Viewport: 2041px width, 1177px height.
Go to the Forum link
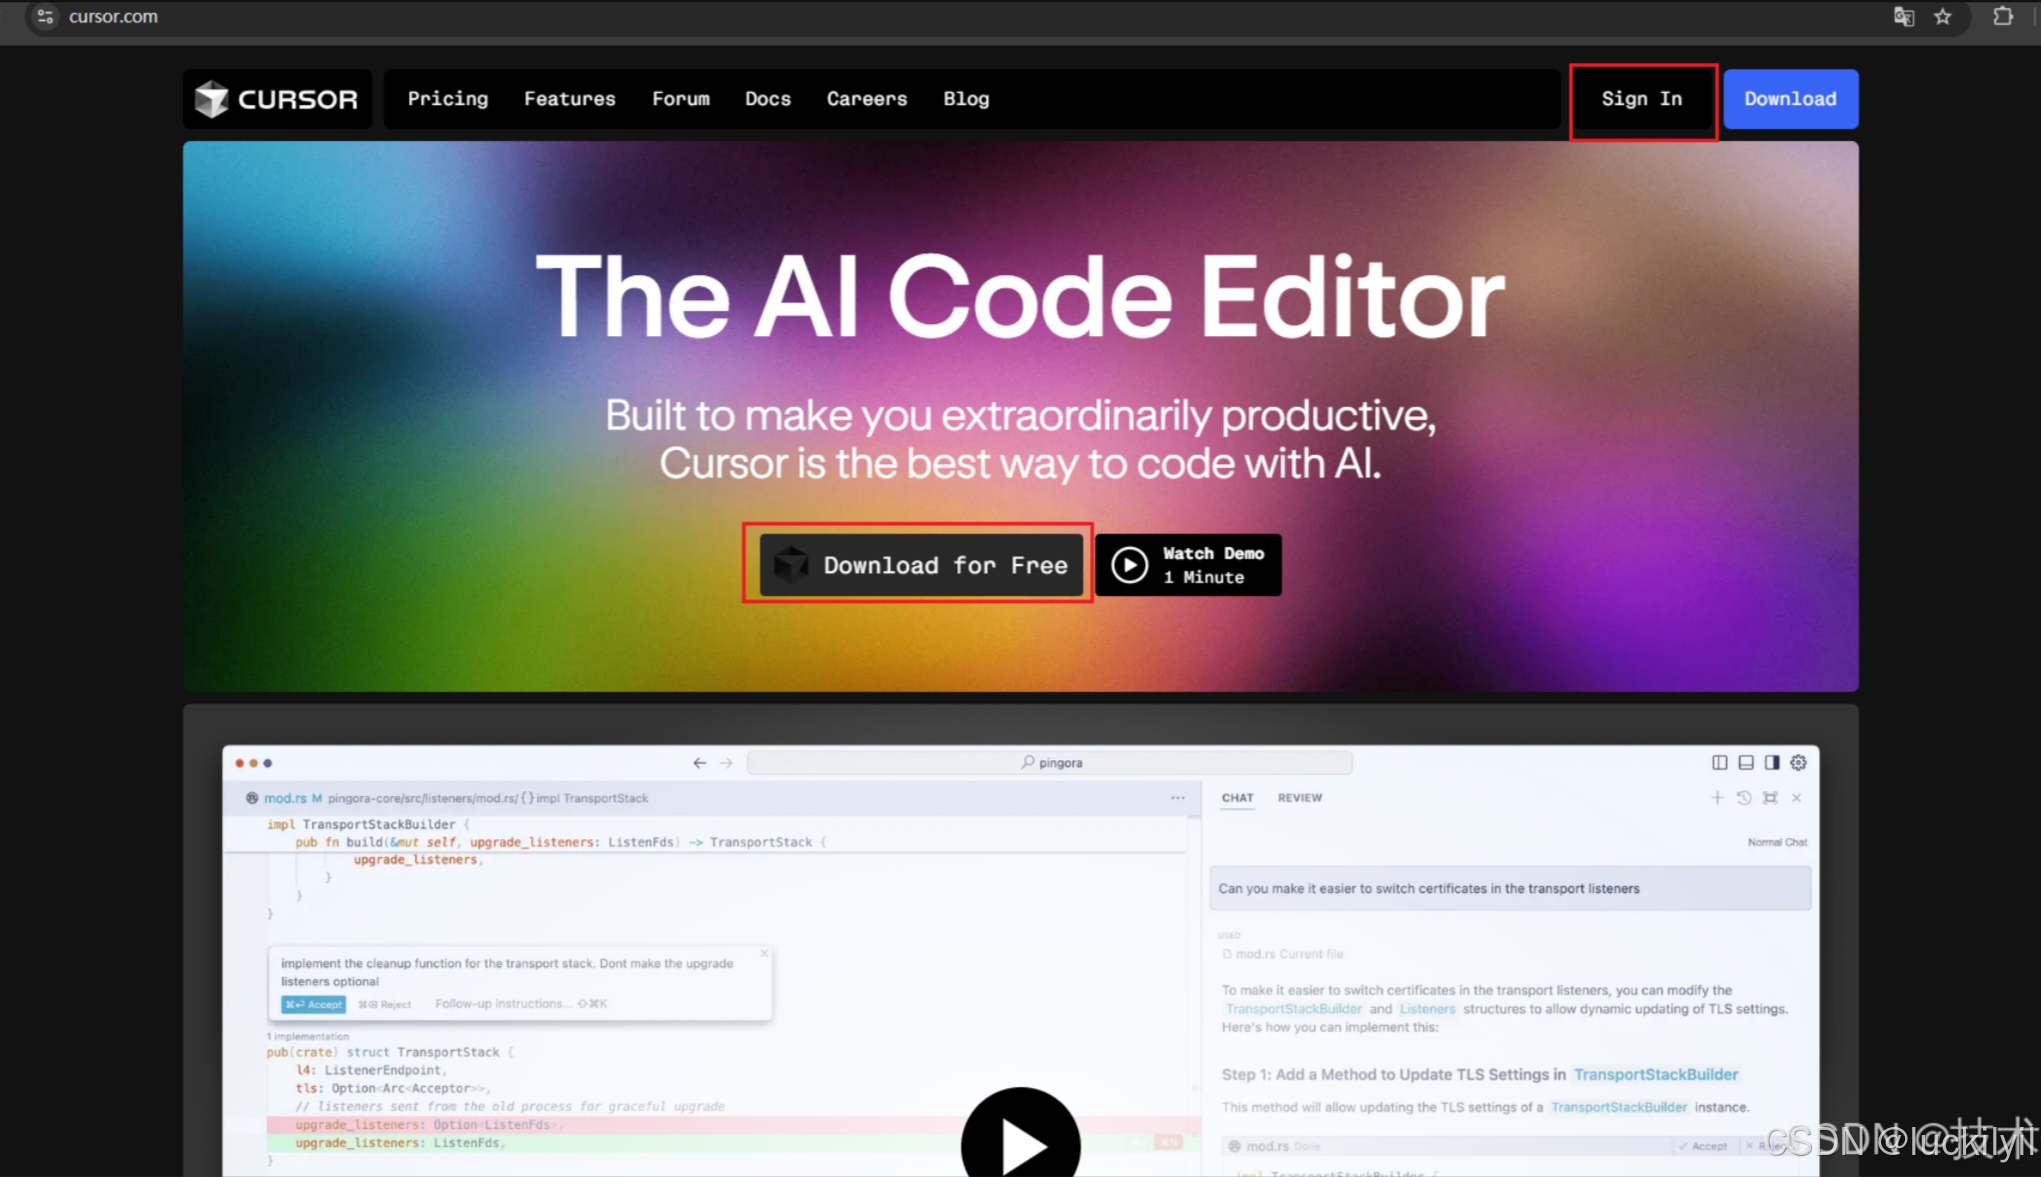(x=681, y=99)
